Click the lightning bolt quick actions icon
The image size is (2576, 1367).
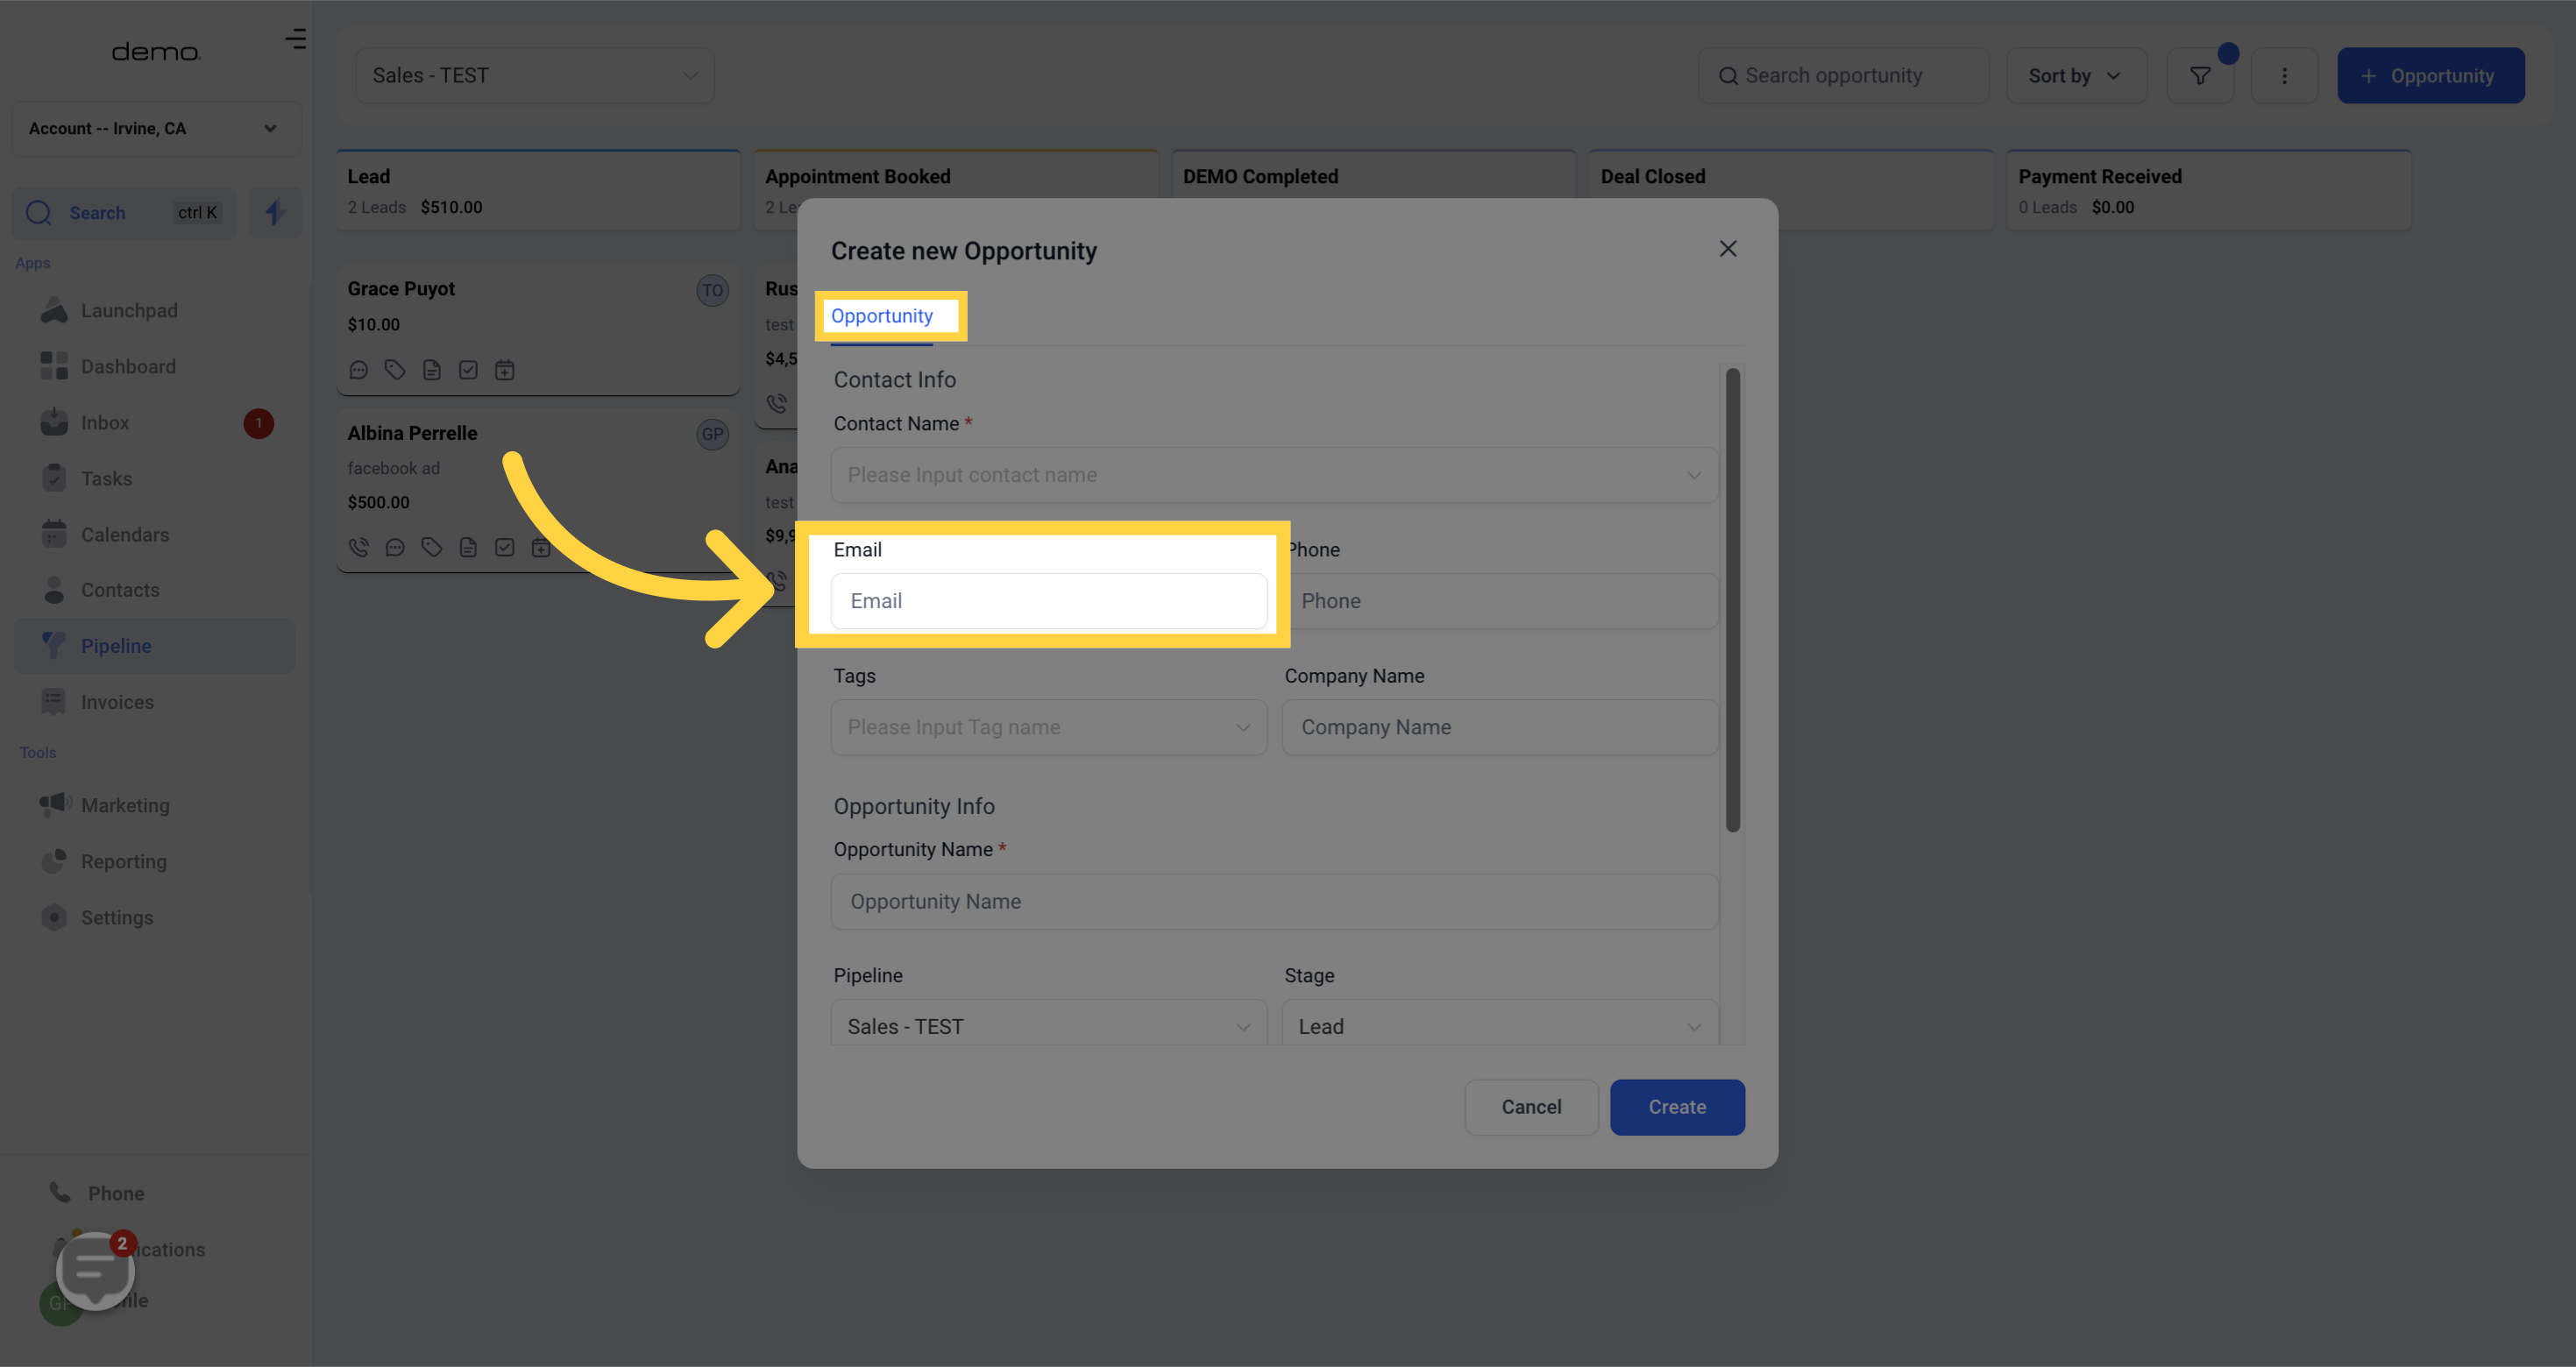[275, 212]
